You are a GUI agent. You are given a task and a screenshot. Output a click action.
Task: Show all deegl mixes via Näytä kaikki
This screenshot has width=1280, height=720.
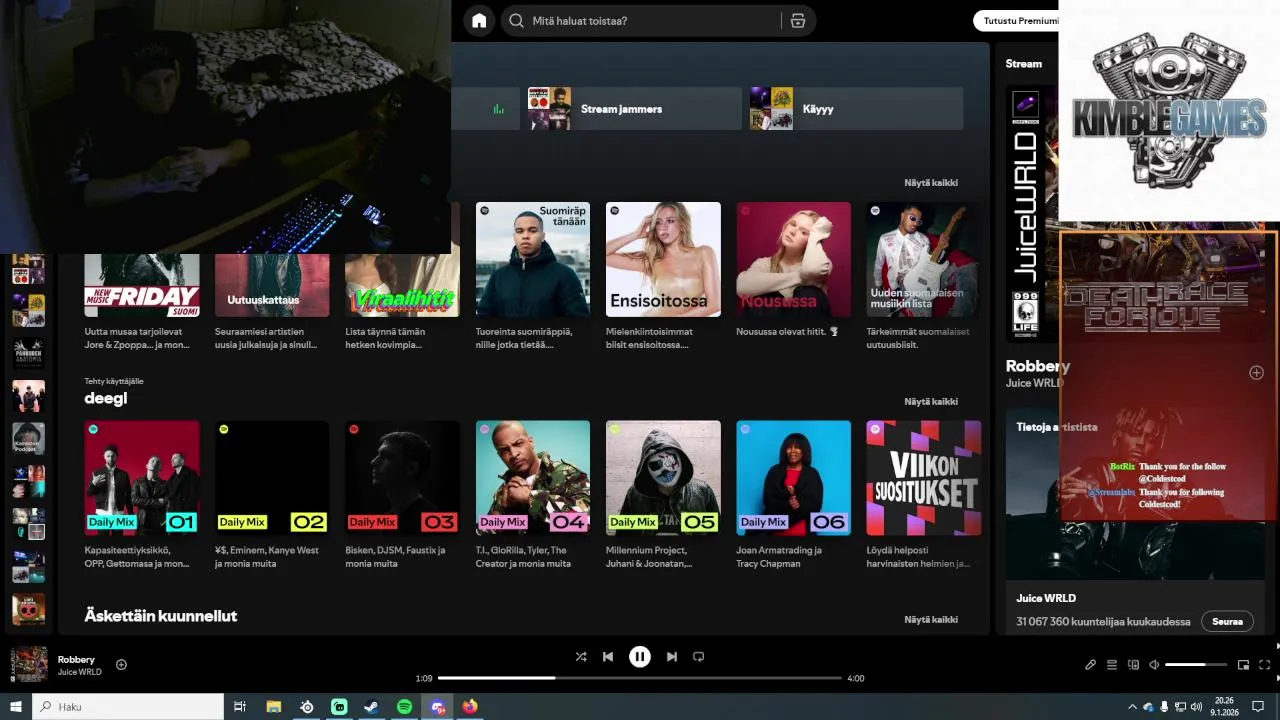tap(931, 402)
